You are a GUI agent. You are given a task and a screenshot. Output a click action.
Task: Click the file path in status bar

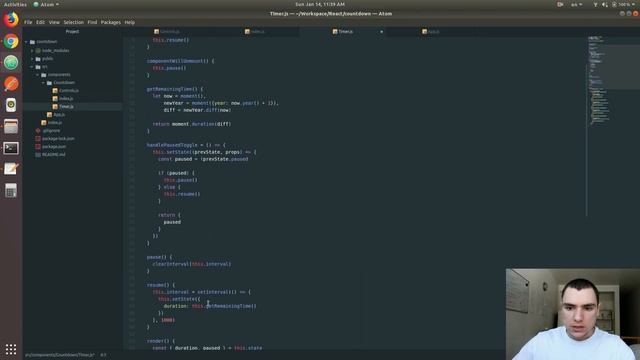(60, 355)
